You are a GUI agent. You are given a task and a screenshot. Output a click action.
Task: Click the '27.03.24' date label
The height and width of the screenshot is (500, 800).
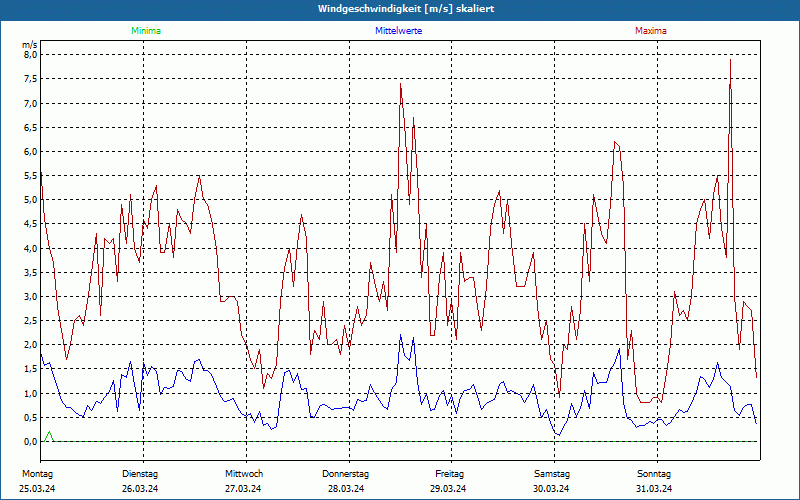[243, 489]
